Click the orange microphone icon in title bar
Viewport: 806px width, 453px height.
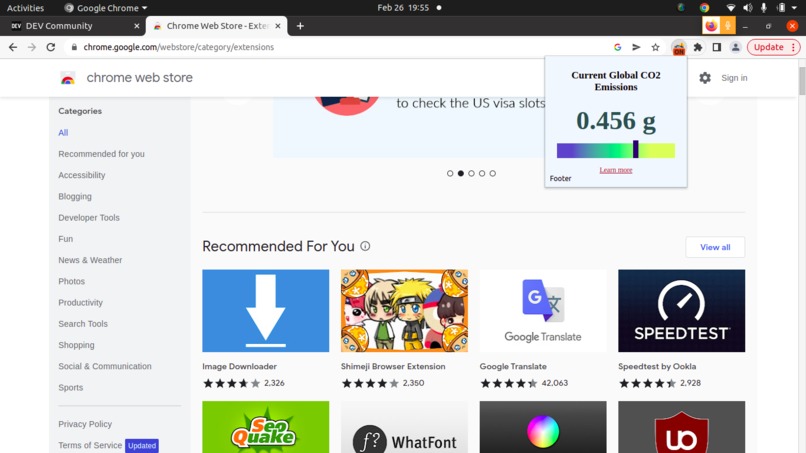tap(728, 26)
